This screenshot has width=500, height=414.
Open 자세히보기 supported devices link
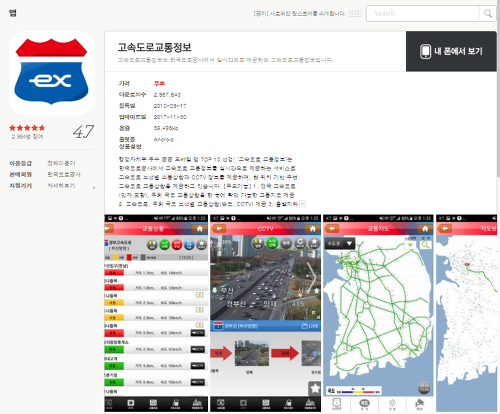61,186
